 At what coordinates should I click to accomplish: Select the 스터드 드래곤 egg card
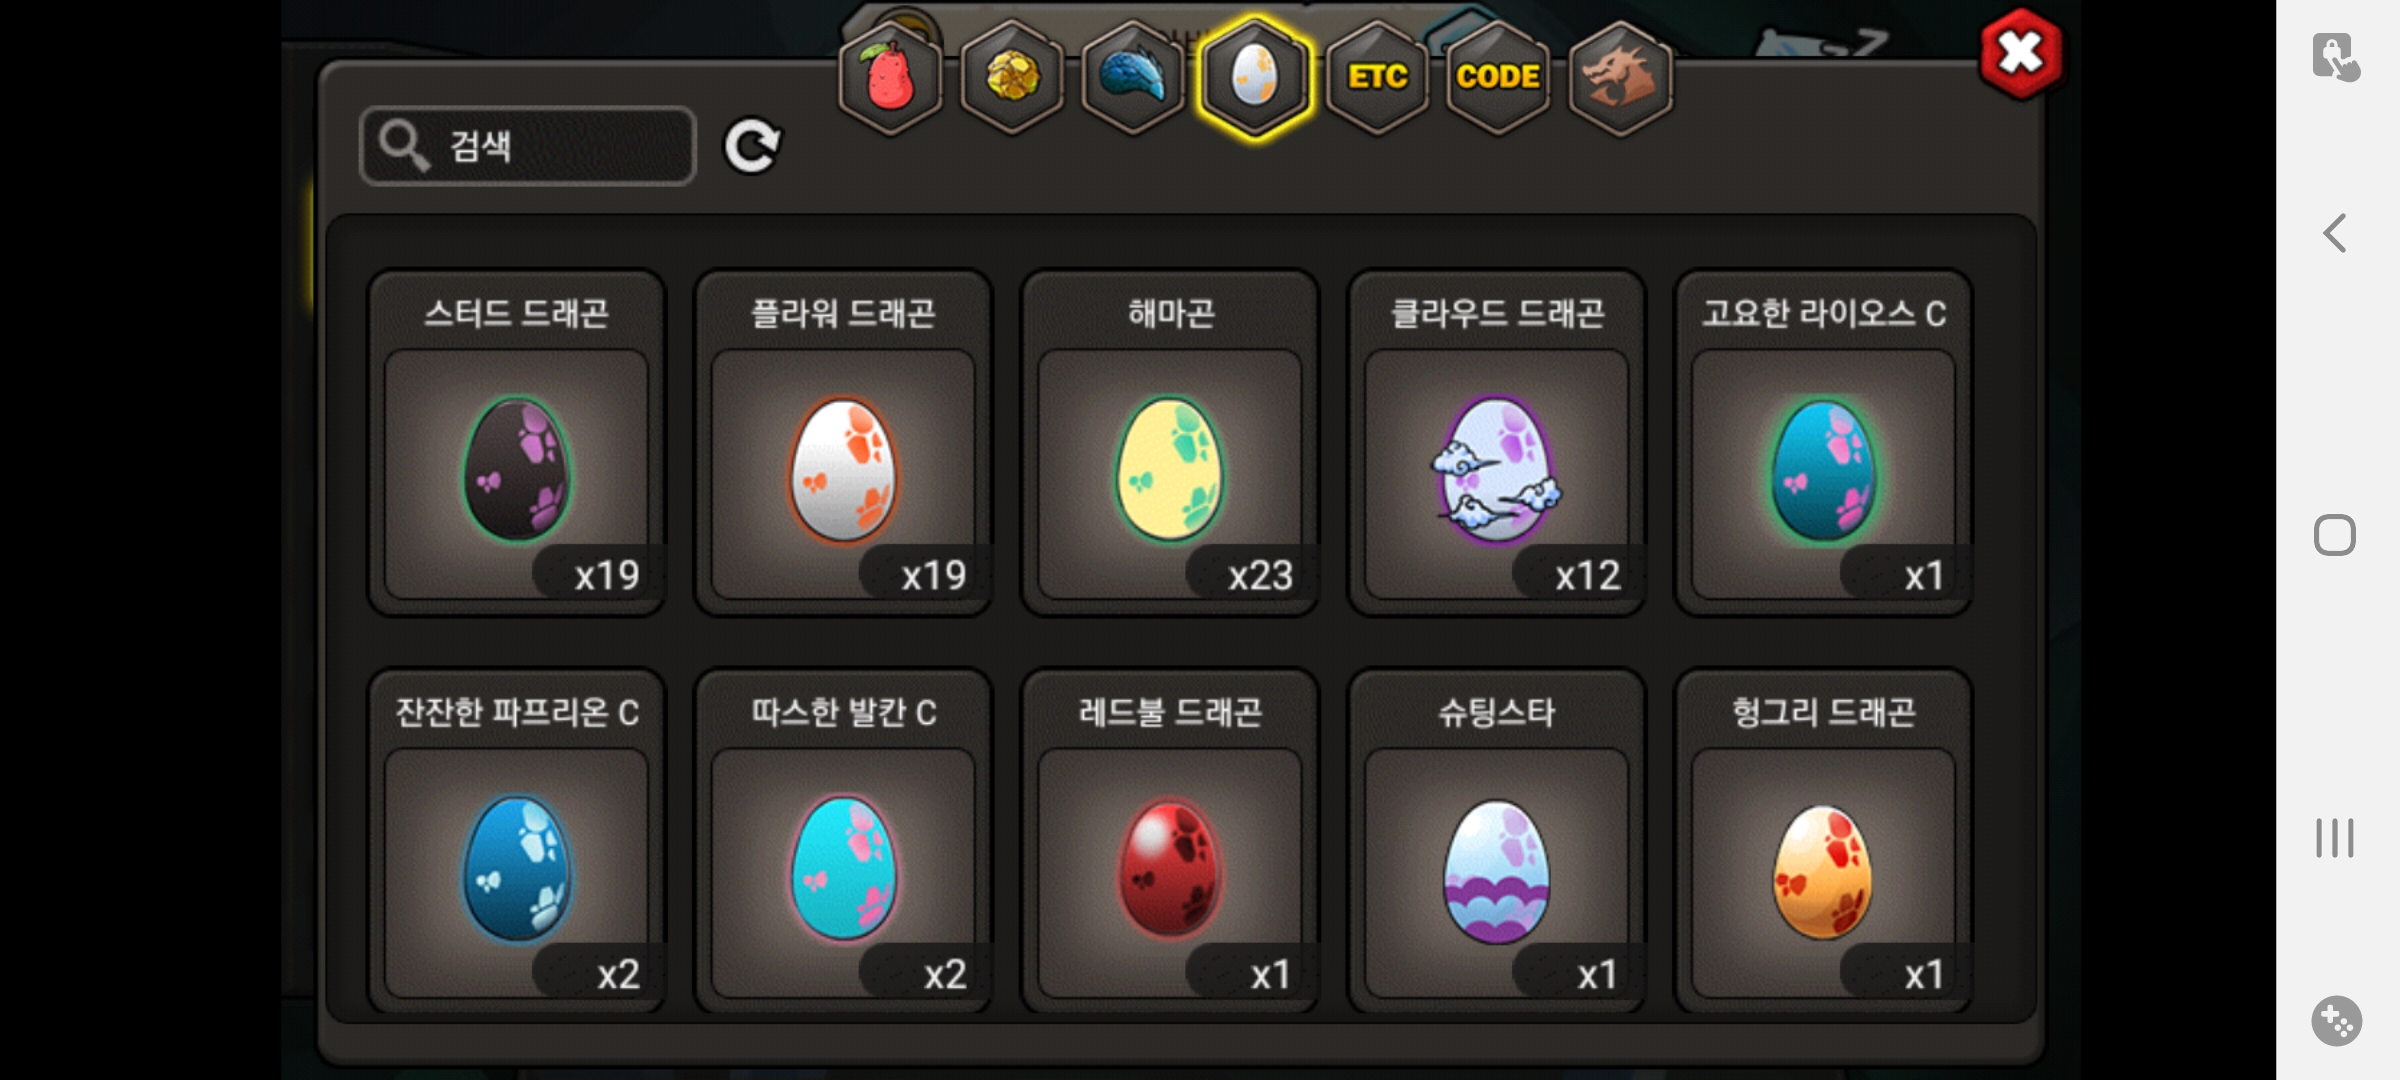pos(516,442)
